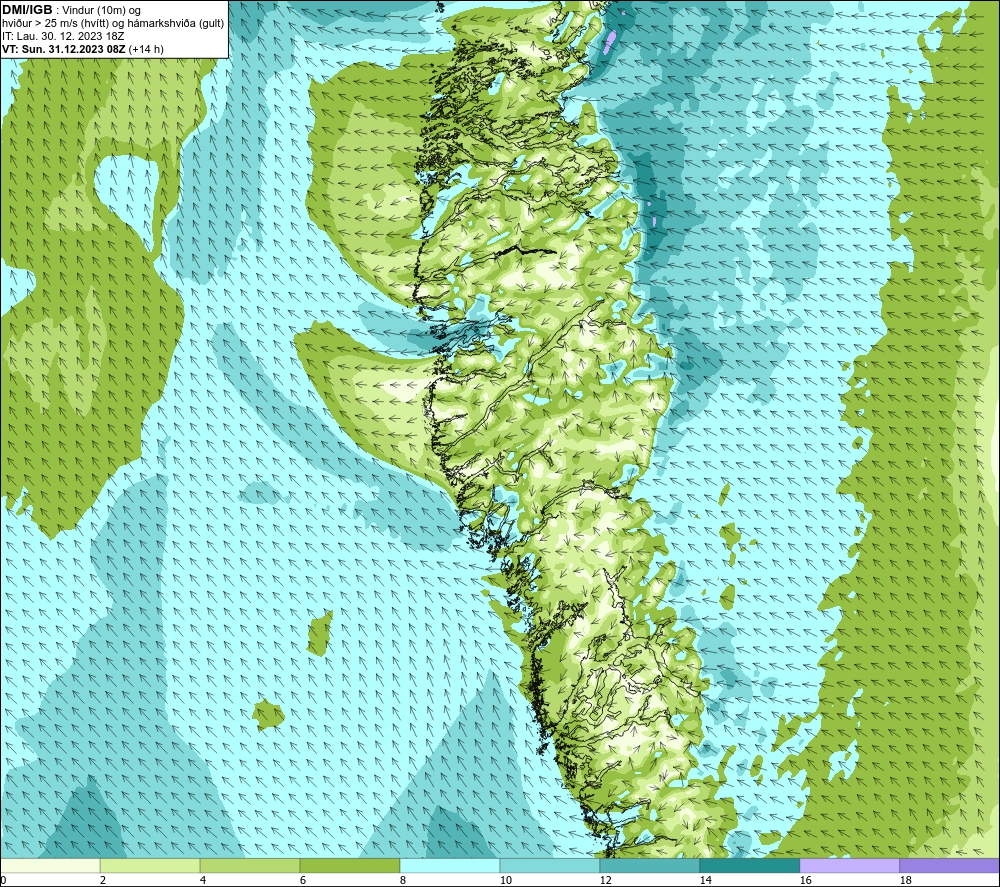
Task: Click the 'DMI/IGB' title text
Action: (x=27, y=10)
